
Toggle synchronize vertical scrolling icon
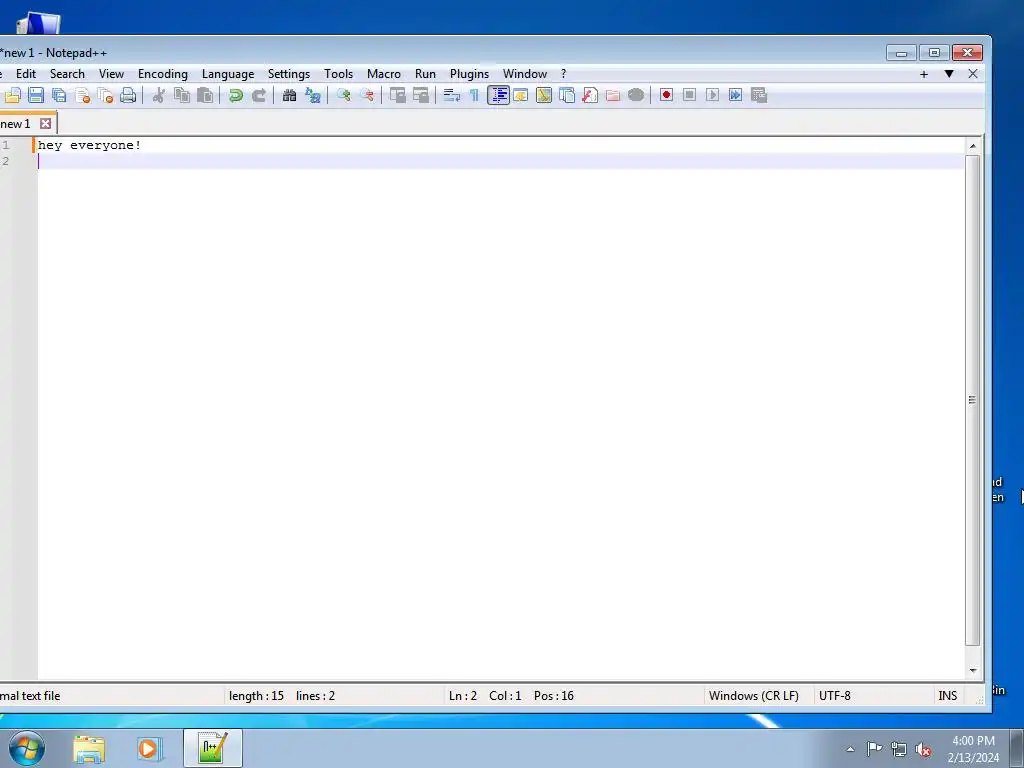[x=397, y=95]
